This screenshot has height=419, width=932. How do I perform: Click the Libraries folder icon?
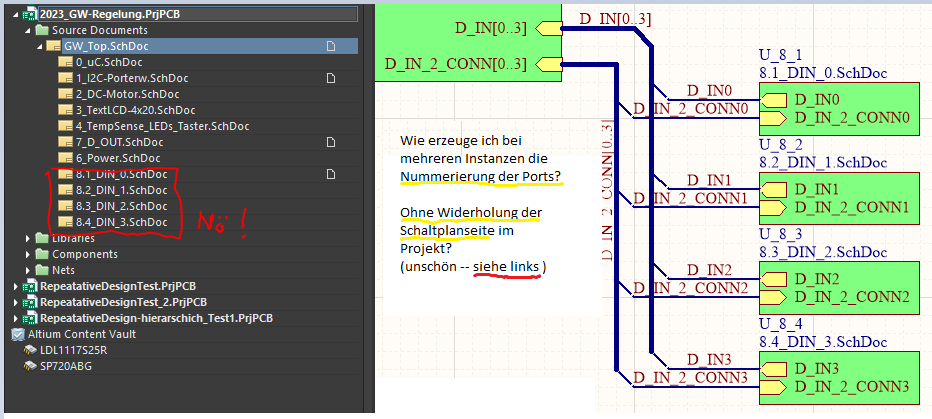[42, 238]
